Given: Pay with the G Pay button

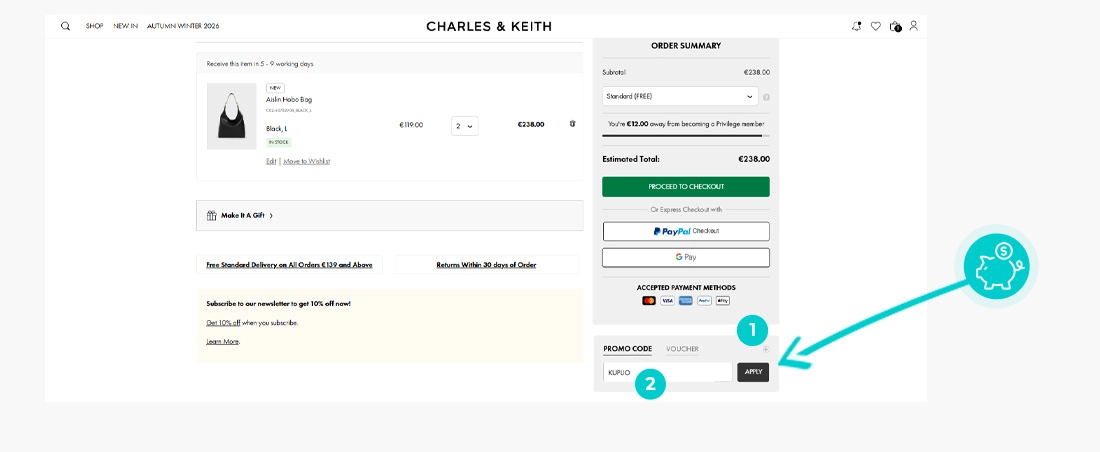Looking at the screenshot, I should (x=685, y=258).
